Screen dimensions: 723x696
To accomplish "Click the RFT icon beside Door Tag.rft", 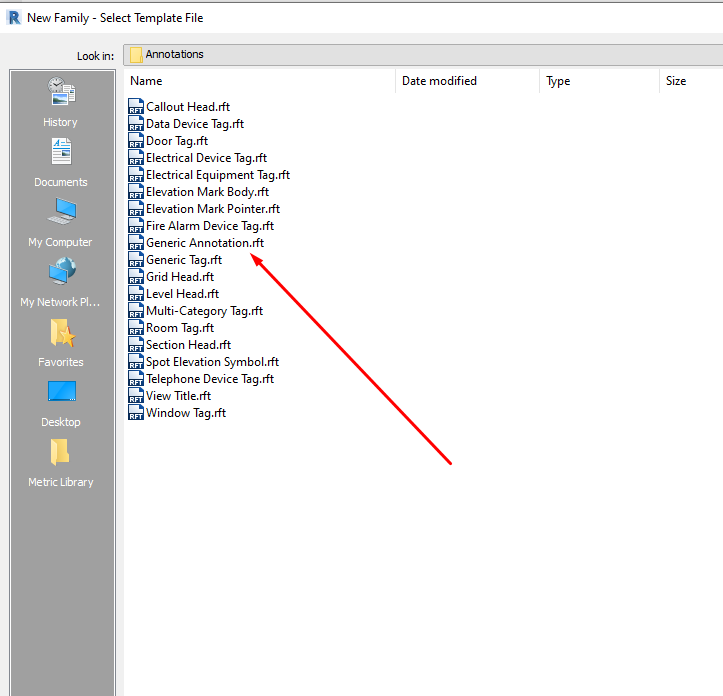I will pos(136,141).
